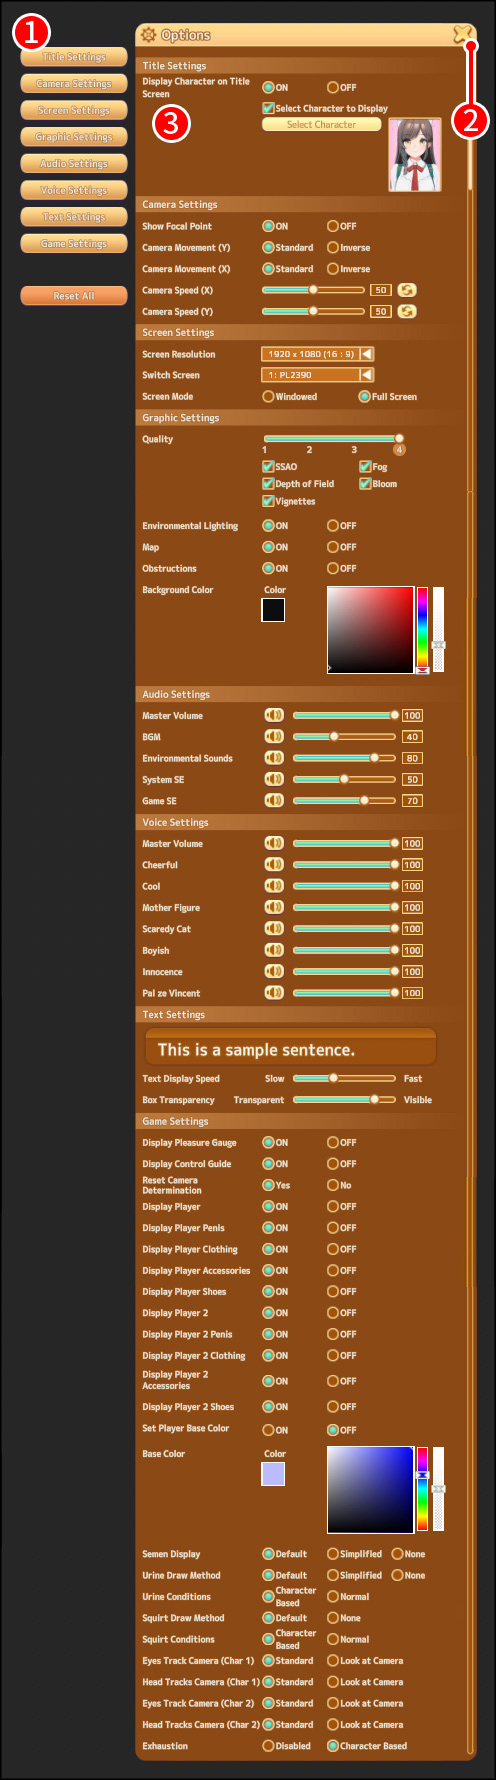The width and height of the screenshot is (496, 1780).
Task: Mute Environmental Sounds speaker icon
Action: (273, 758)
